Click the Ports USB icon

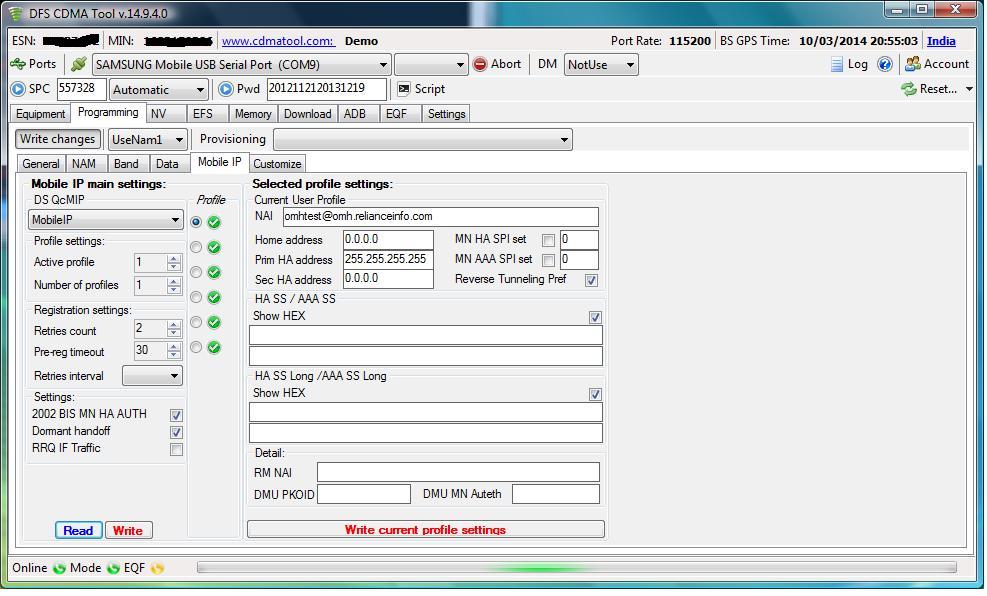(x=18, y=64)
